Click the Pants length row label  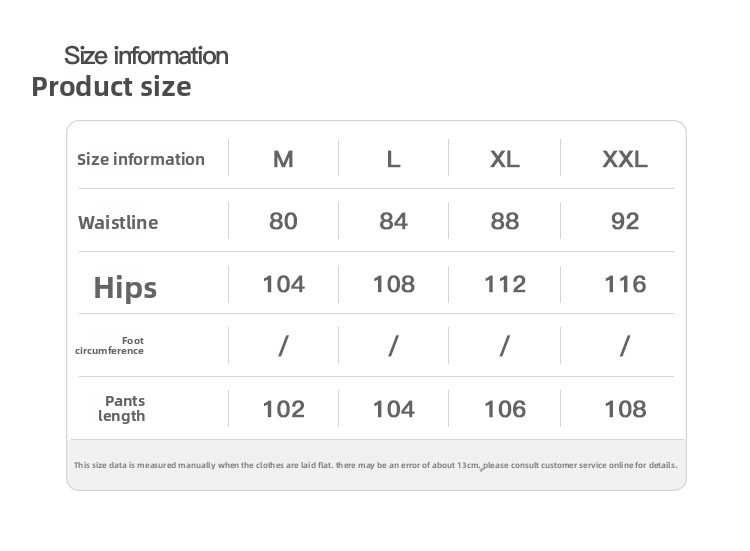click(123, 408)
